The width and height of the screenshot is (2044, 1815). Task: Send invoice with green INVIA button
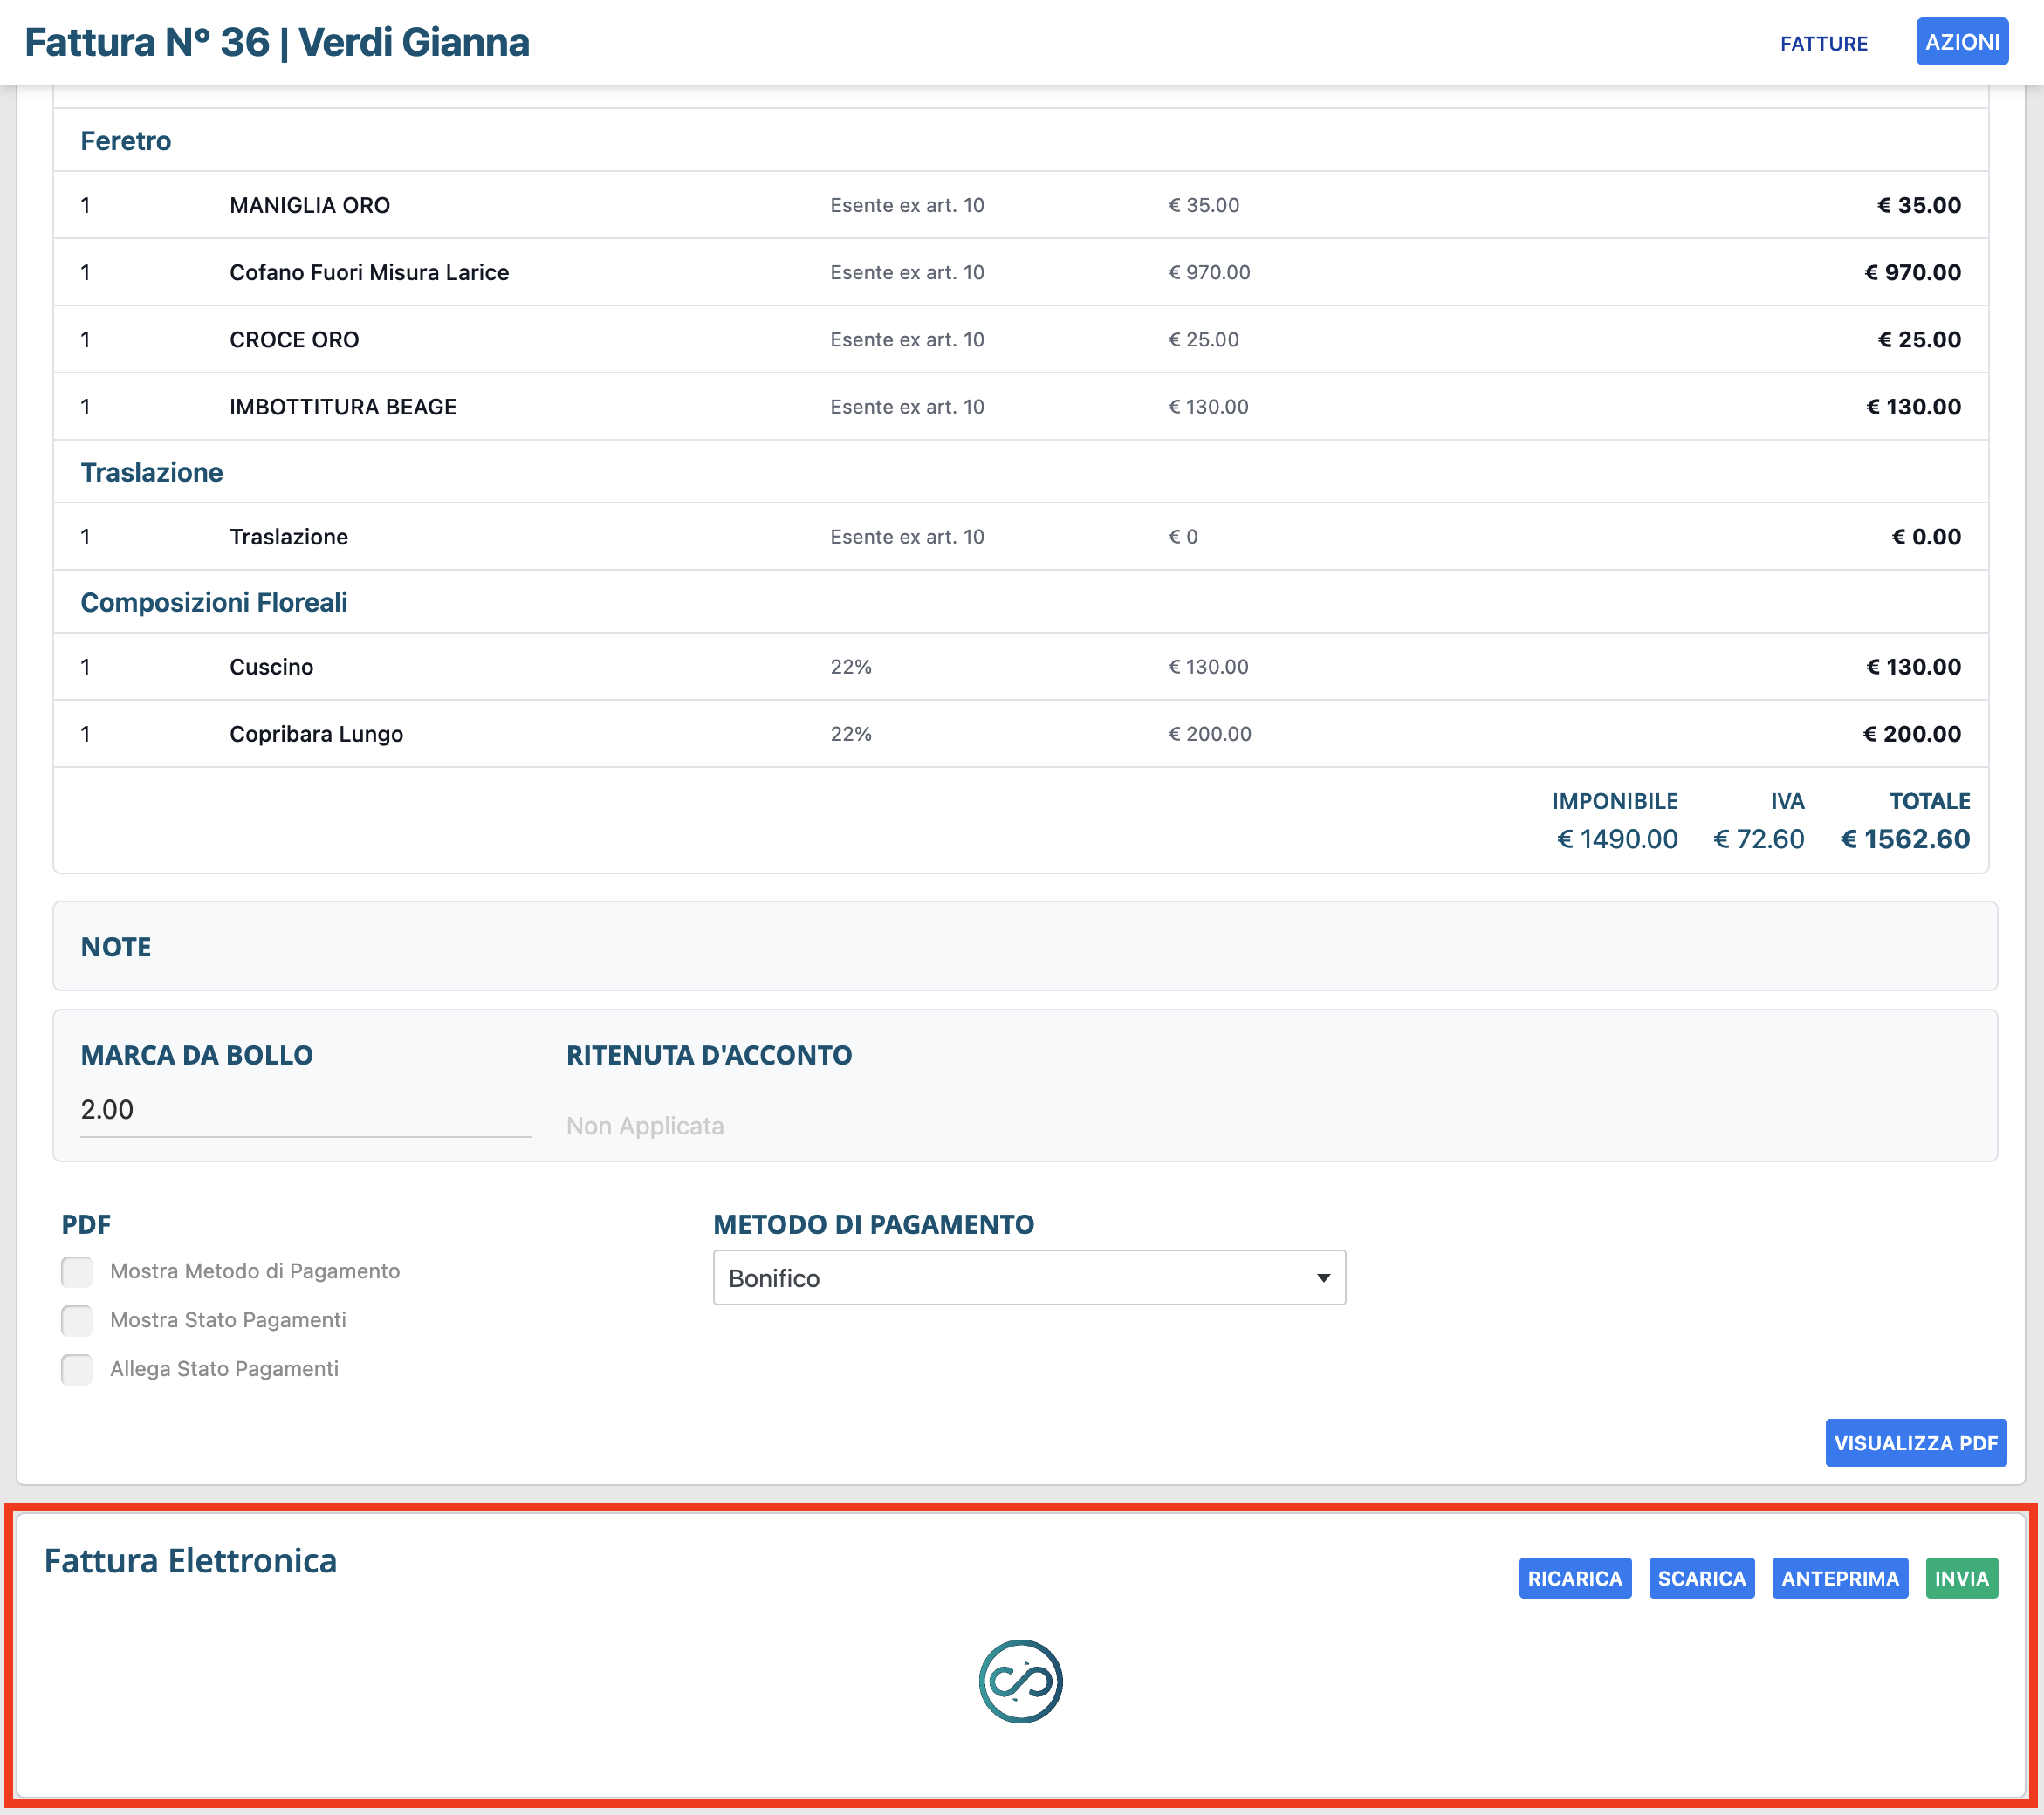(x=1961, y=1578)
